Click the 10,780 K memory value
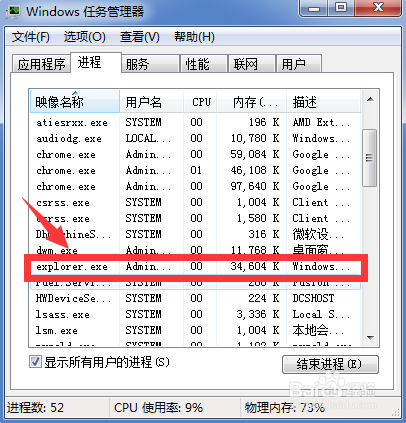The width and height of the screenshot is (406, 423). 255,138
